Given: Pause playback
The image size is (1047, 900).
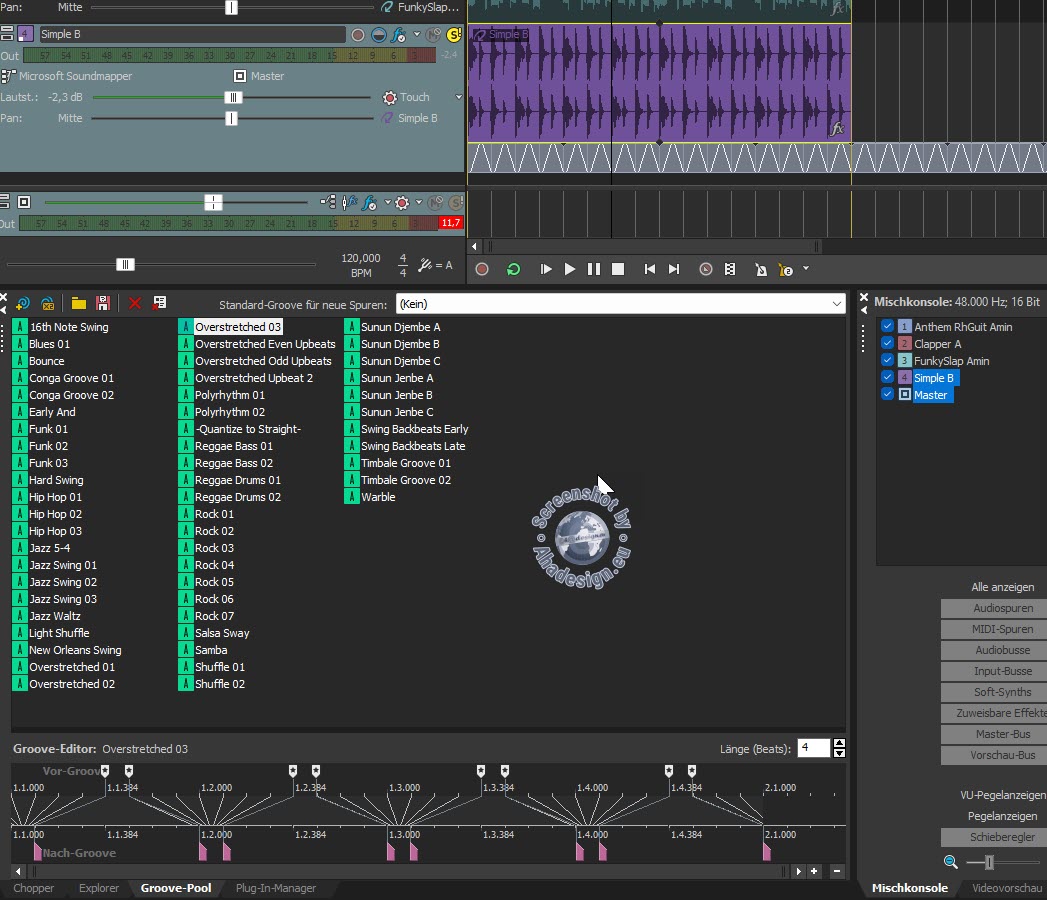Looking at the screenshot, I should pyautogui.click(x=594, y=269).
